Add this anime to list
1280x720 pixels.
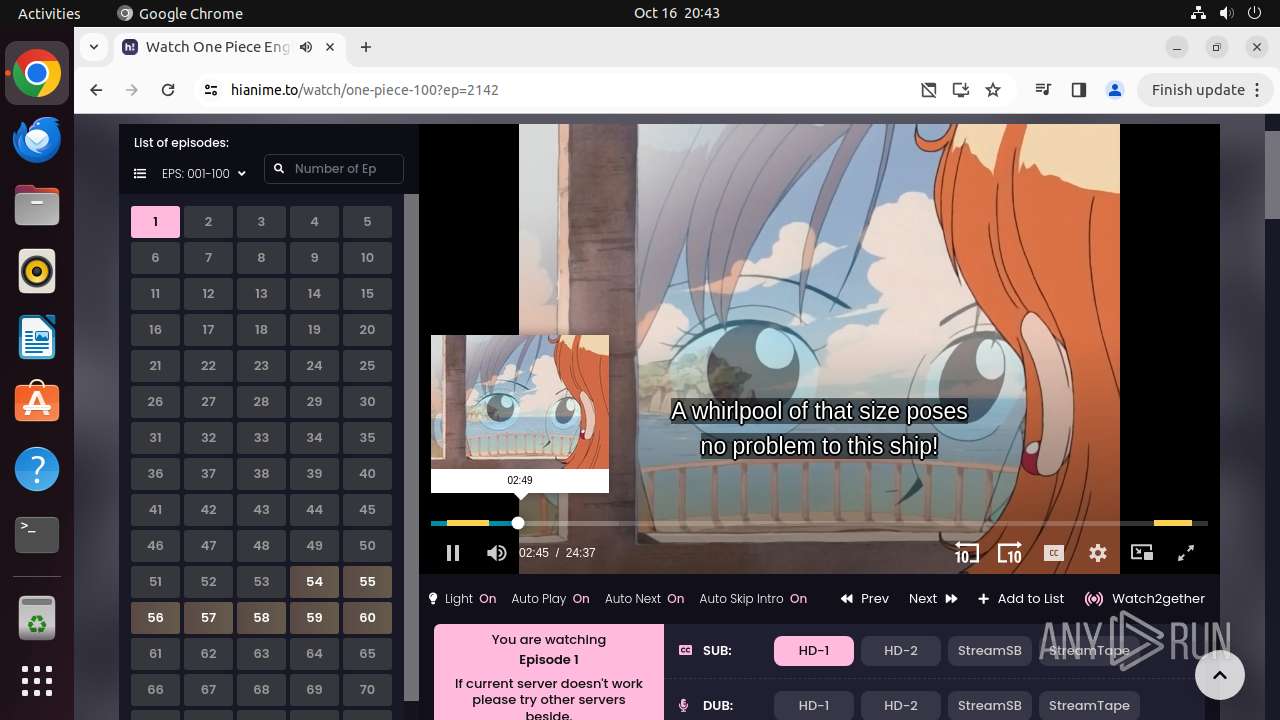1021,599
